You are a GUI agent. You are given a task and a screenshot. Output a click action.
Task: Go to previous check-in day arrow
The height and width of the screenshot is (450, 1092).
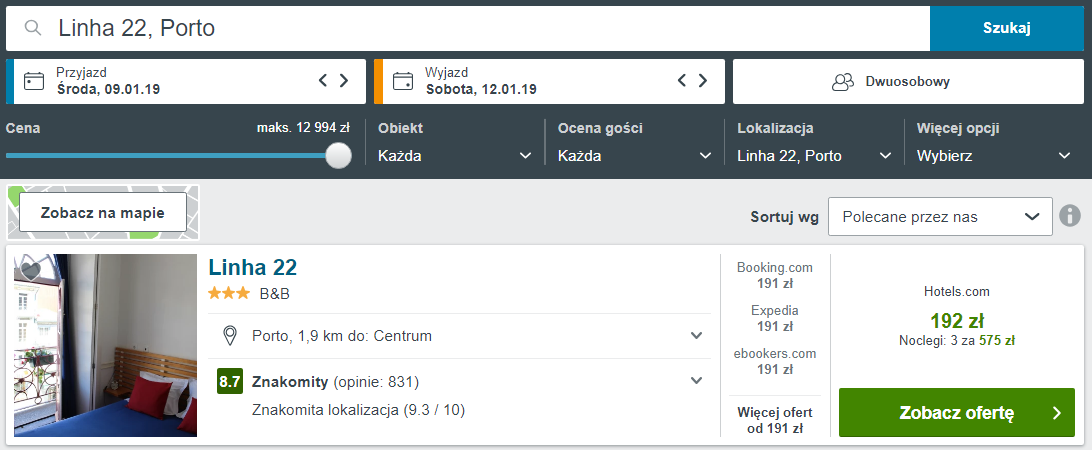(x=323, y=80)
